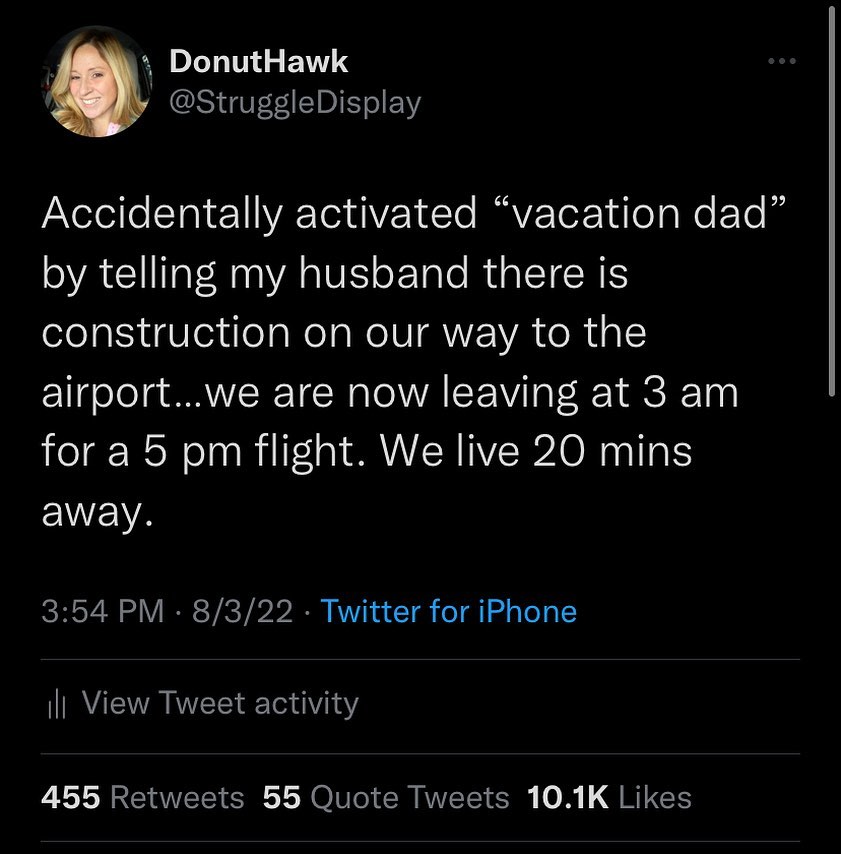Click the Tweet activity bar chart icon

pos(55,704)
